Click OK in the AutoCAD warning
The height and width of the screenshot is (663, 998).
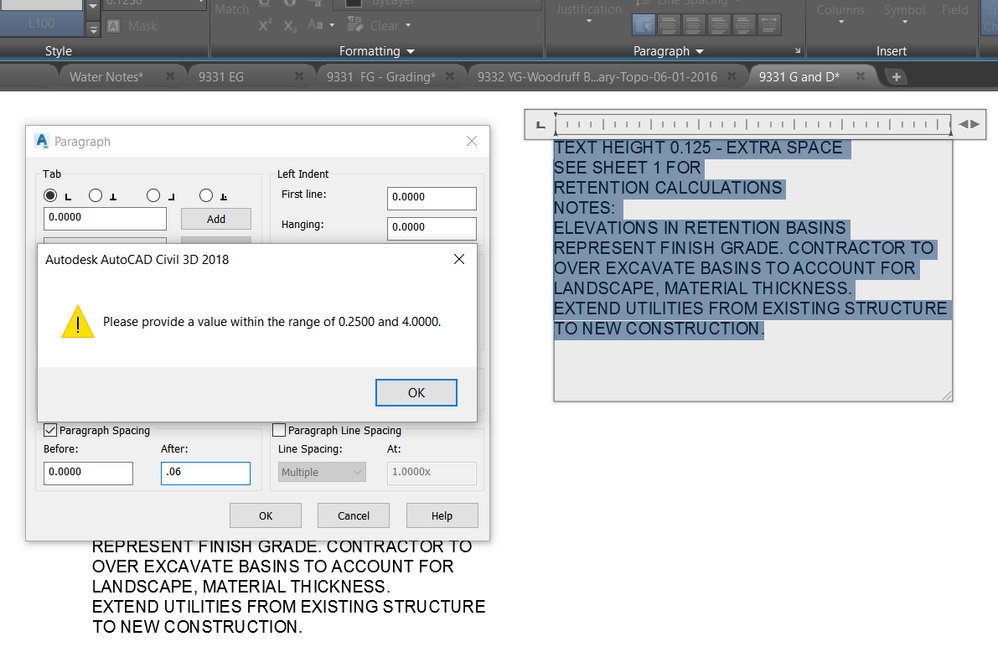click(x=416, y=393)
